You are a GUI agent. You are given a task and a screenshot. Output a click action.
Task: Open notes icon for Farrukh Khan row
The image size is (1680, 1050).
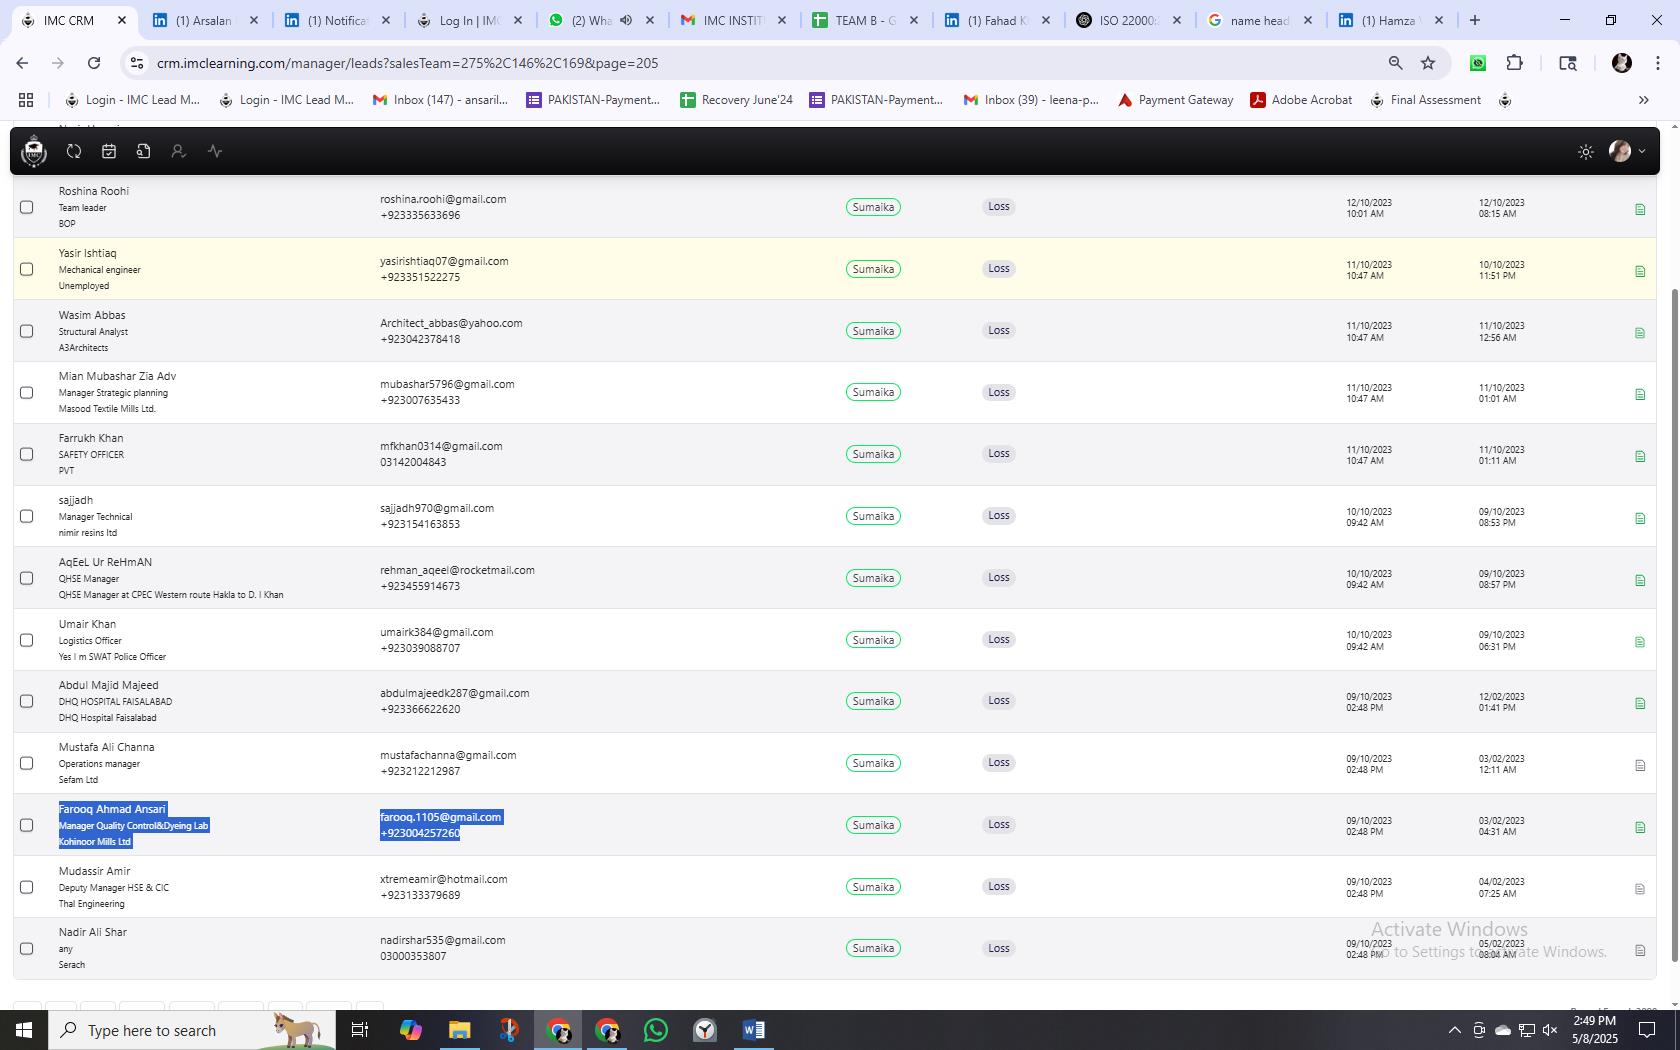pyautogui.click(x=1640, y=456)
